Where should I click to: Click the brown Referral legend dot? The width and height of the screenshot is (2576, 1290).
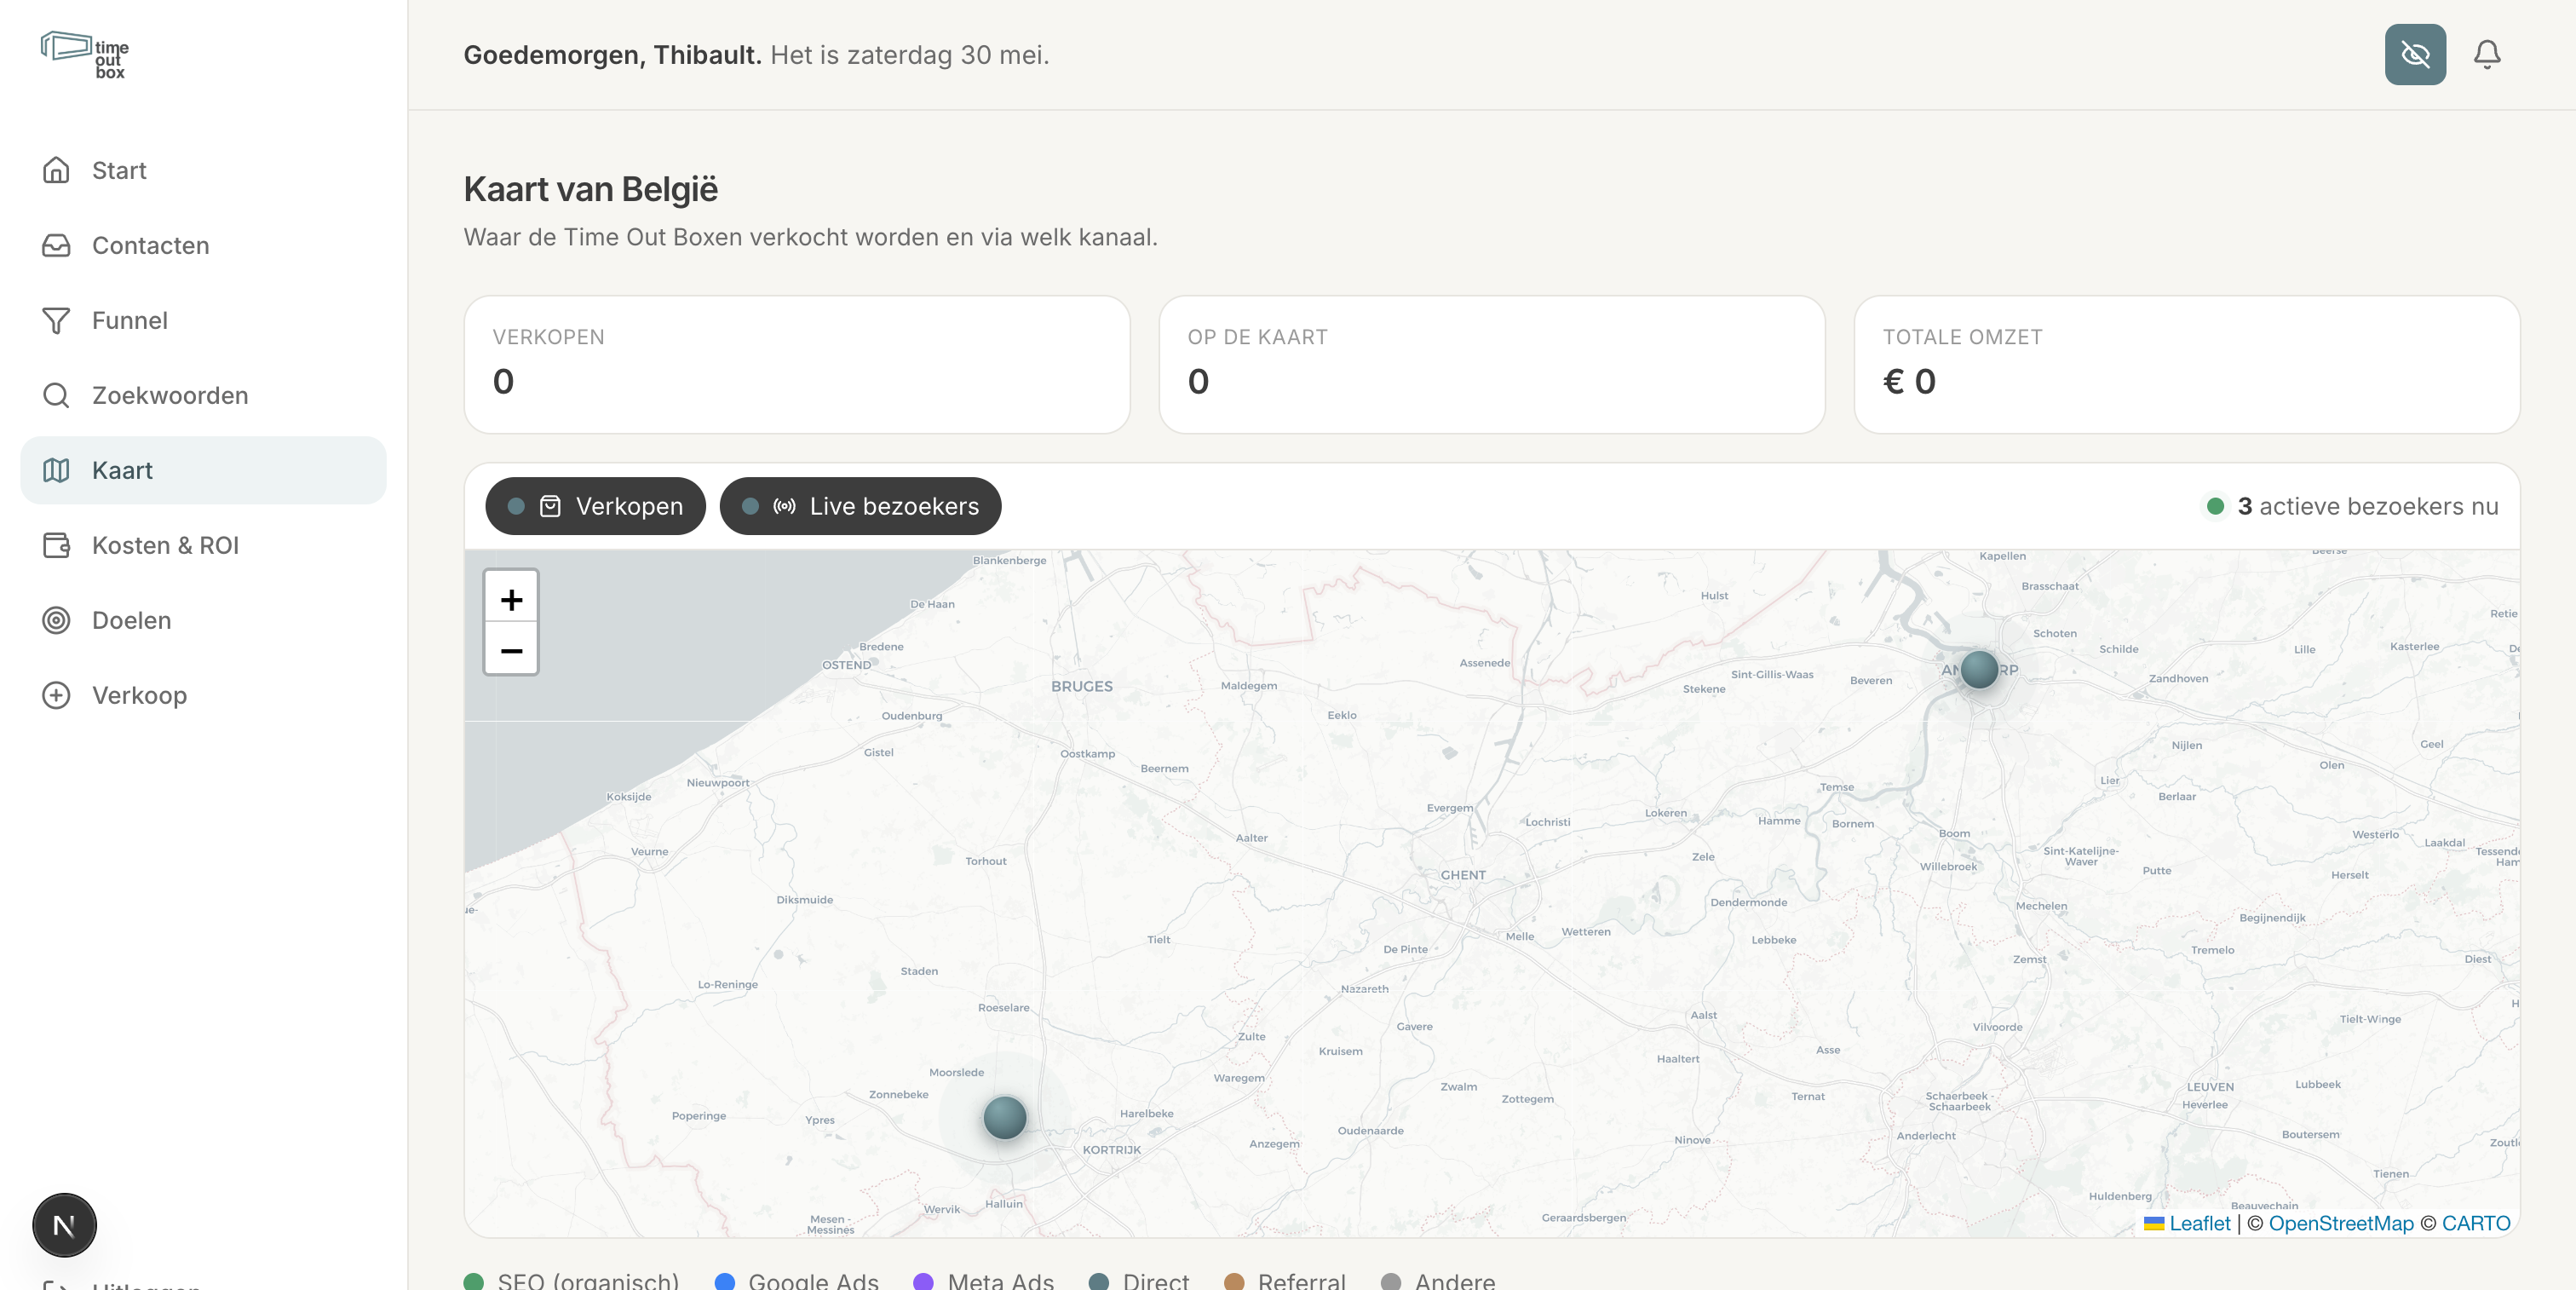[x=1234, y=1281]
